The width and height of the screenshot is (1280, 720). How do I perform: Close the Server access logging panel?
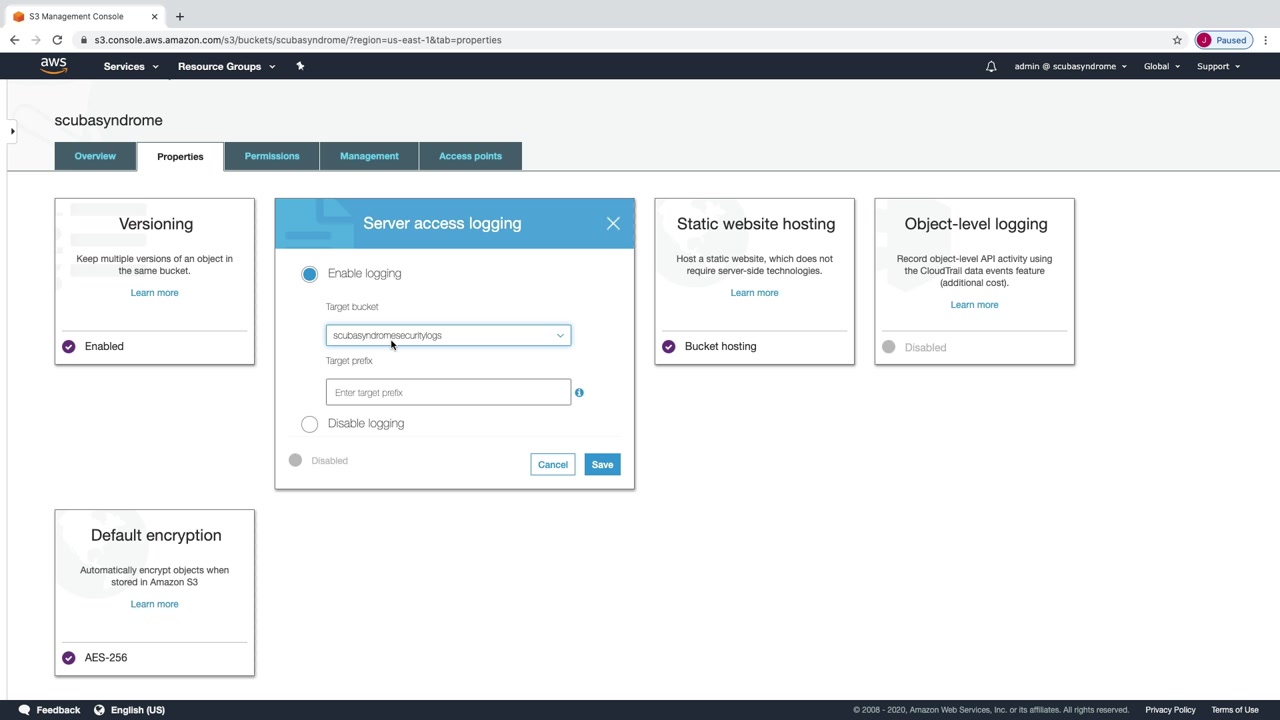click(x=613, y=224)
